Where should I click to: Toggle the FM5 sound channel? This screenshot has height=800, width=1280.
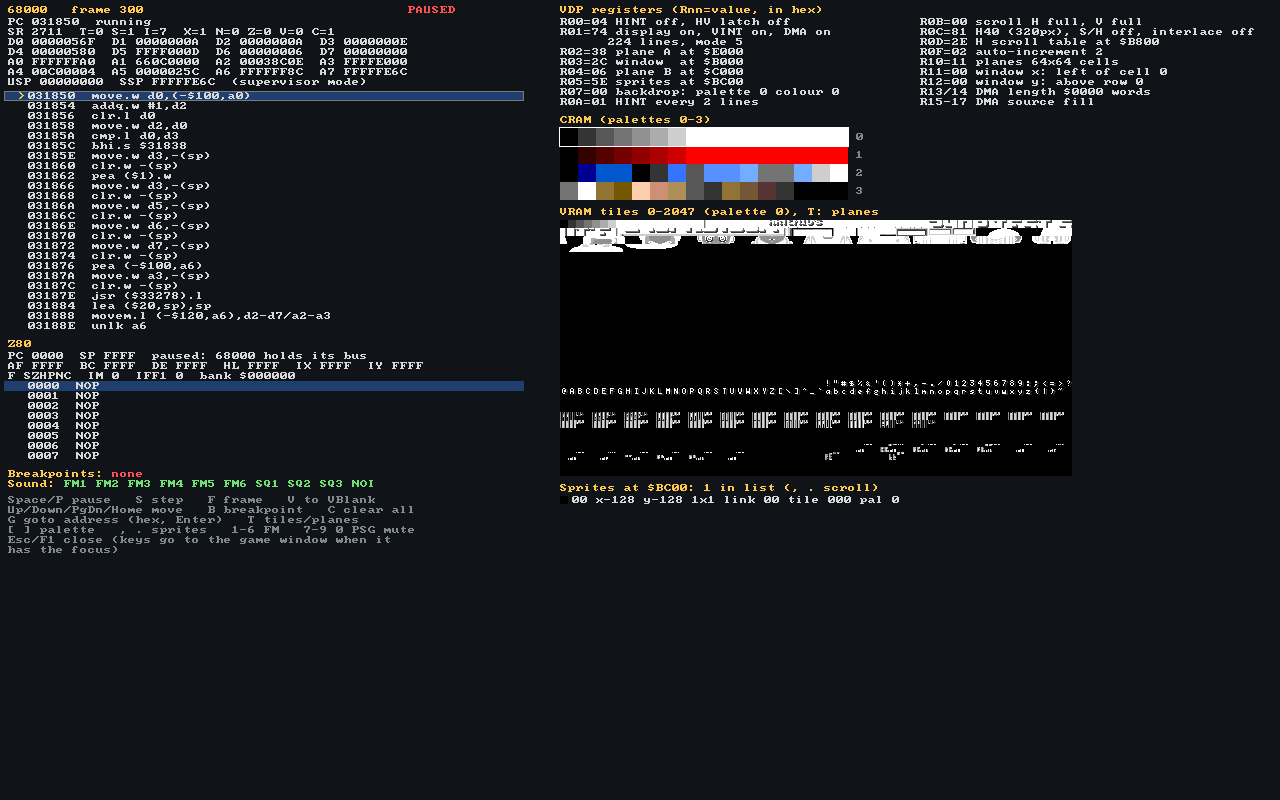(203, 484)
